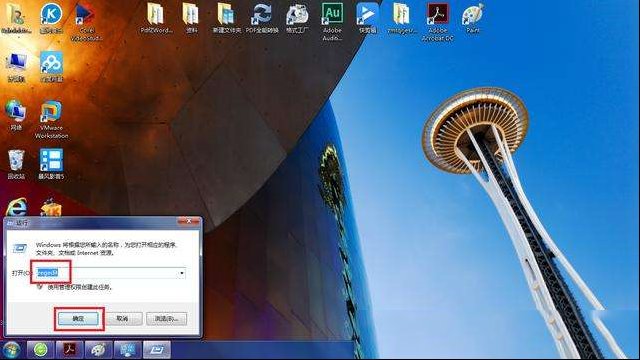Select the Paint desktop shortcut
640x360 pixels.
pos(473,18)
